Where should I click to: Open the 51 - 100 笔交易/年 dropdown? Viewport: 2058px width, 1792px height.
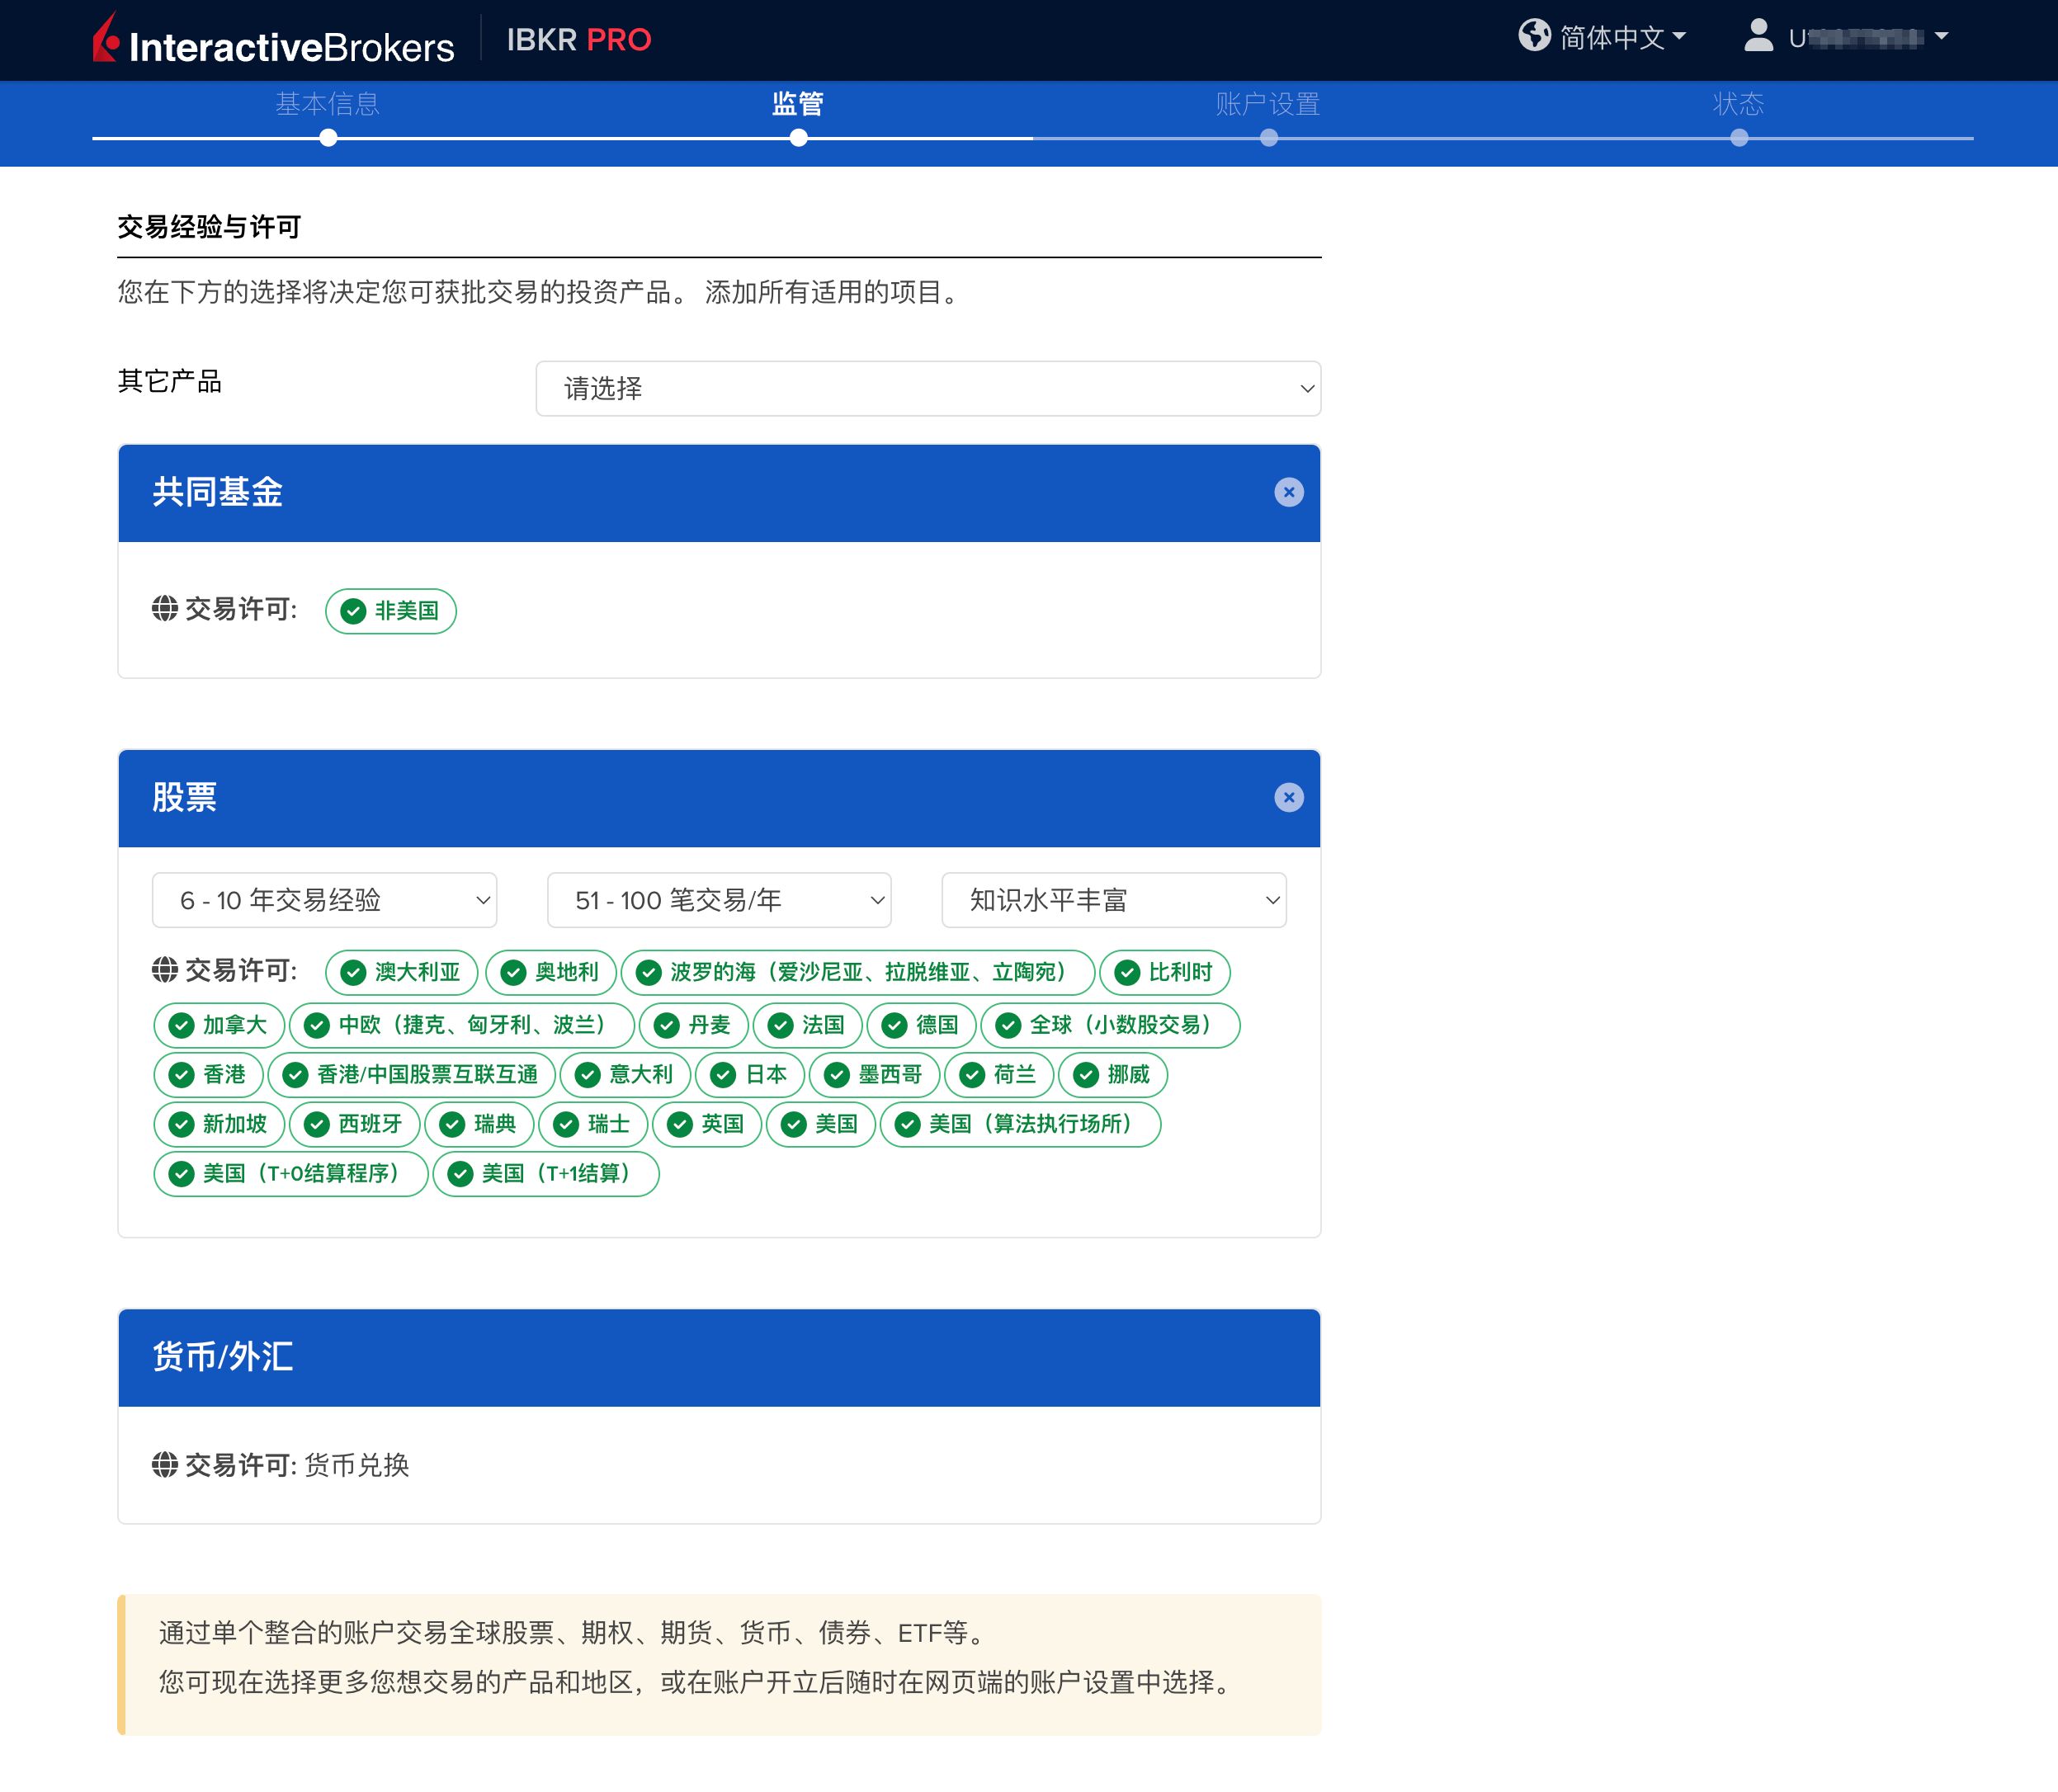coord(718,899)
